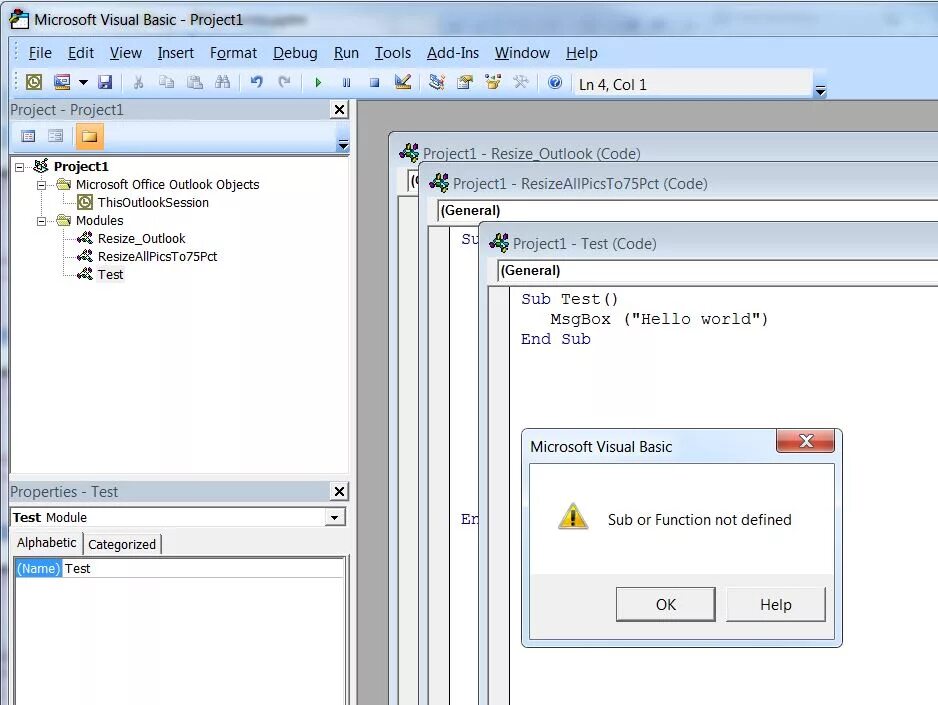Screen dimensions: 938x705
Task: Click the Copy toolbar icon
Action: point(166,82)
